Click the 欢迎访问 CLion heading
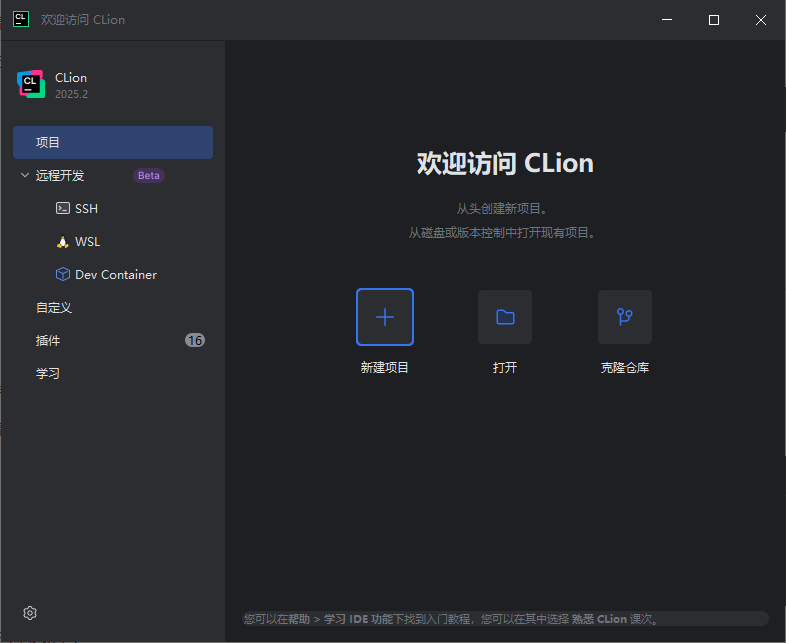Screen dimensions: 786x643 tap(505, 163)
